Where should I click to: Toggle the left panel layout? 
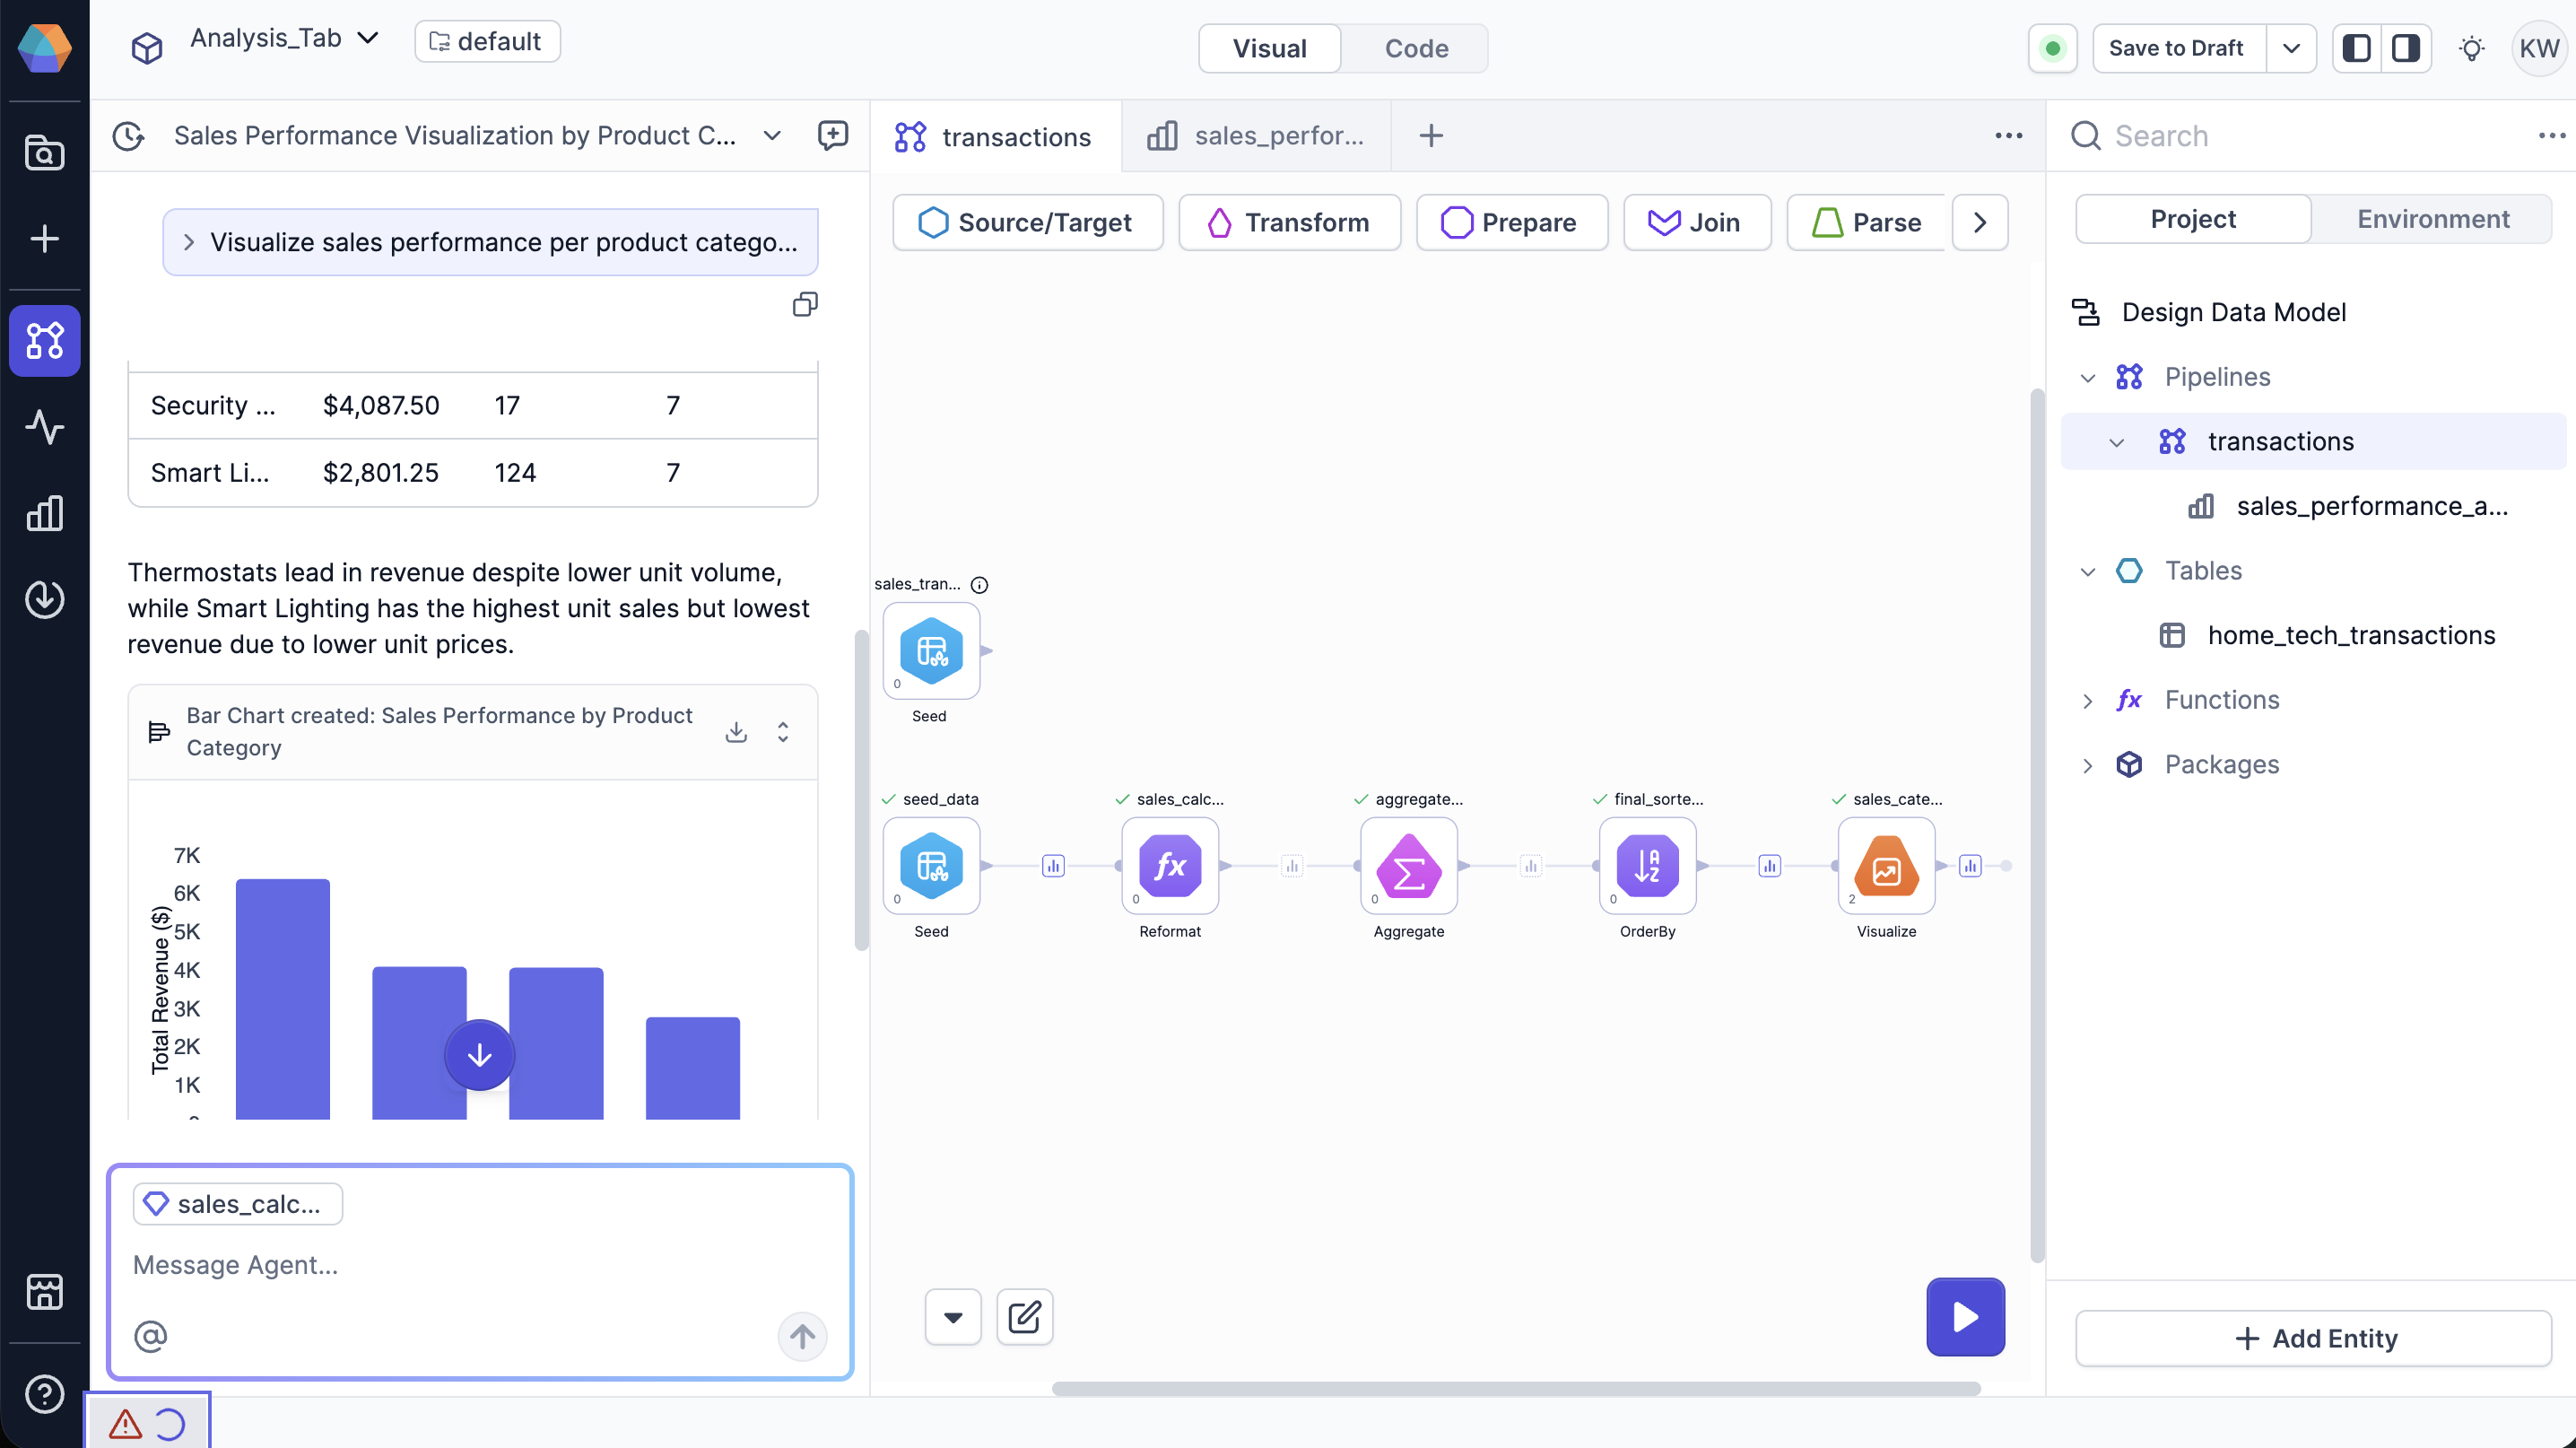2356,48
